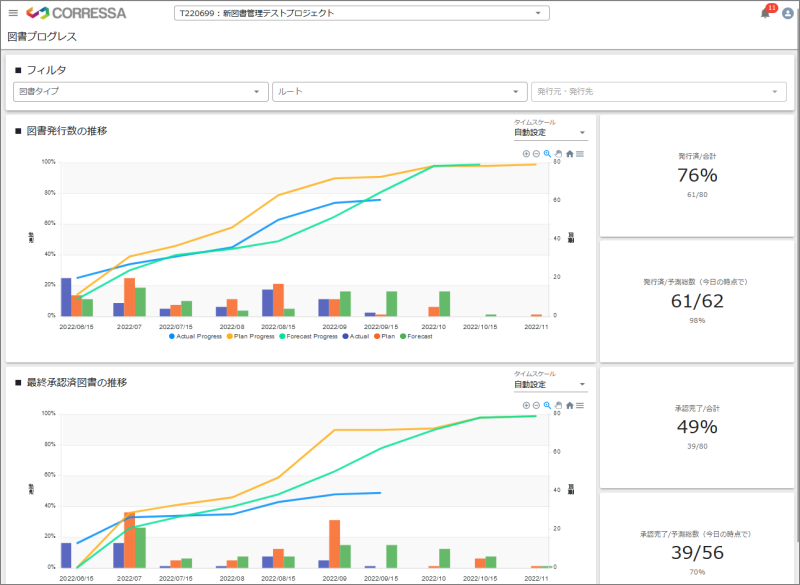The image size is (800, 585).
Task: Open the user account avatar
Action: tap(787, 13)
